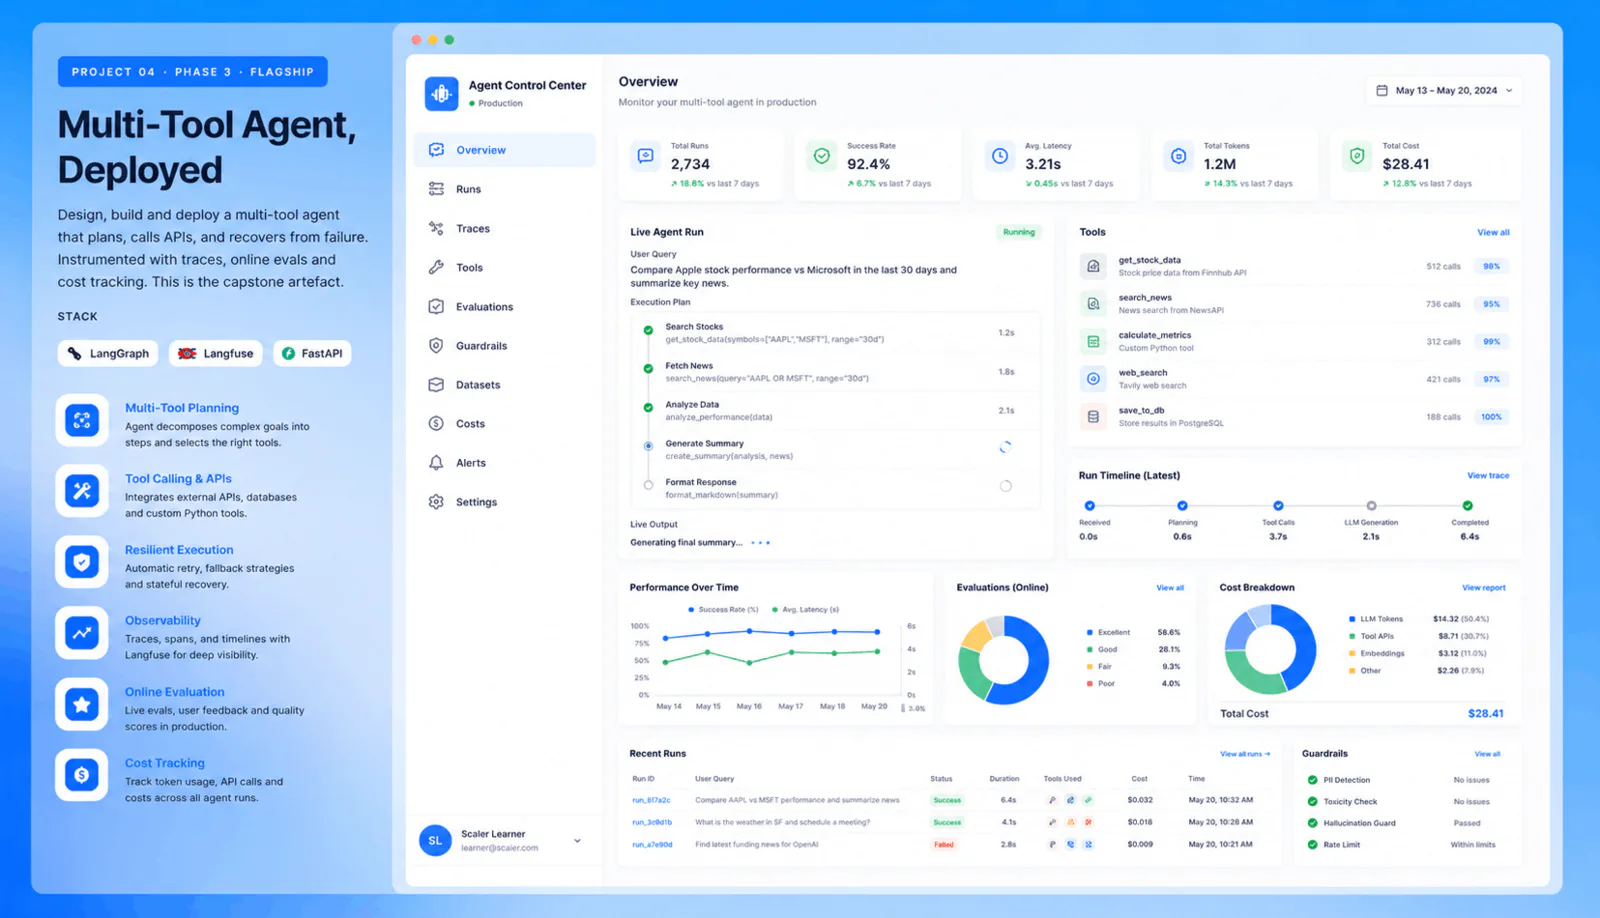Click the Datasets icon in sidebar

[x=436, y=385]
